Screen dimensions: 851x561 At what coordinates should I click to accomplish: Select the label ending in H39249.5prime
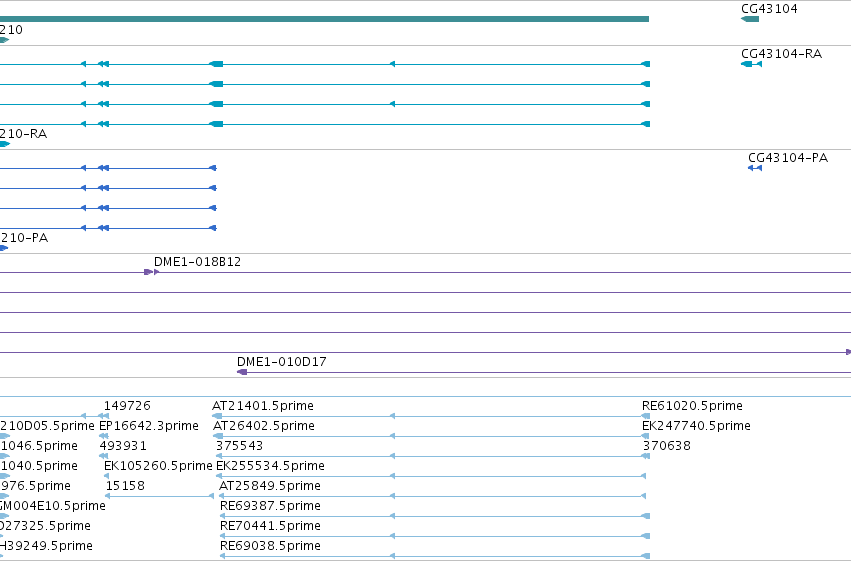(46, 546)
